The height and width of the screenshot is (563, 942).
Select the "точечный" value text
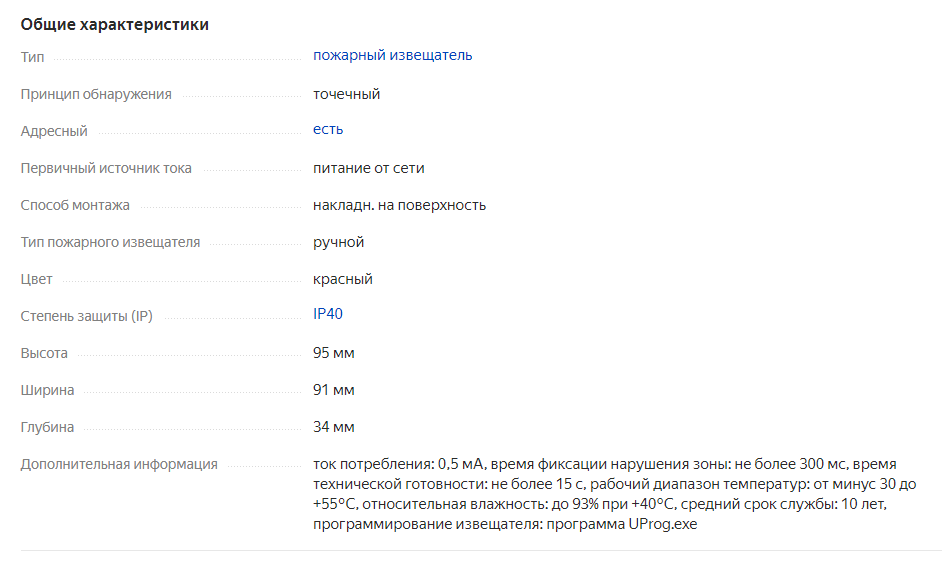[346, 95]
